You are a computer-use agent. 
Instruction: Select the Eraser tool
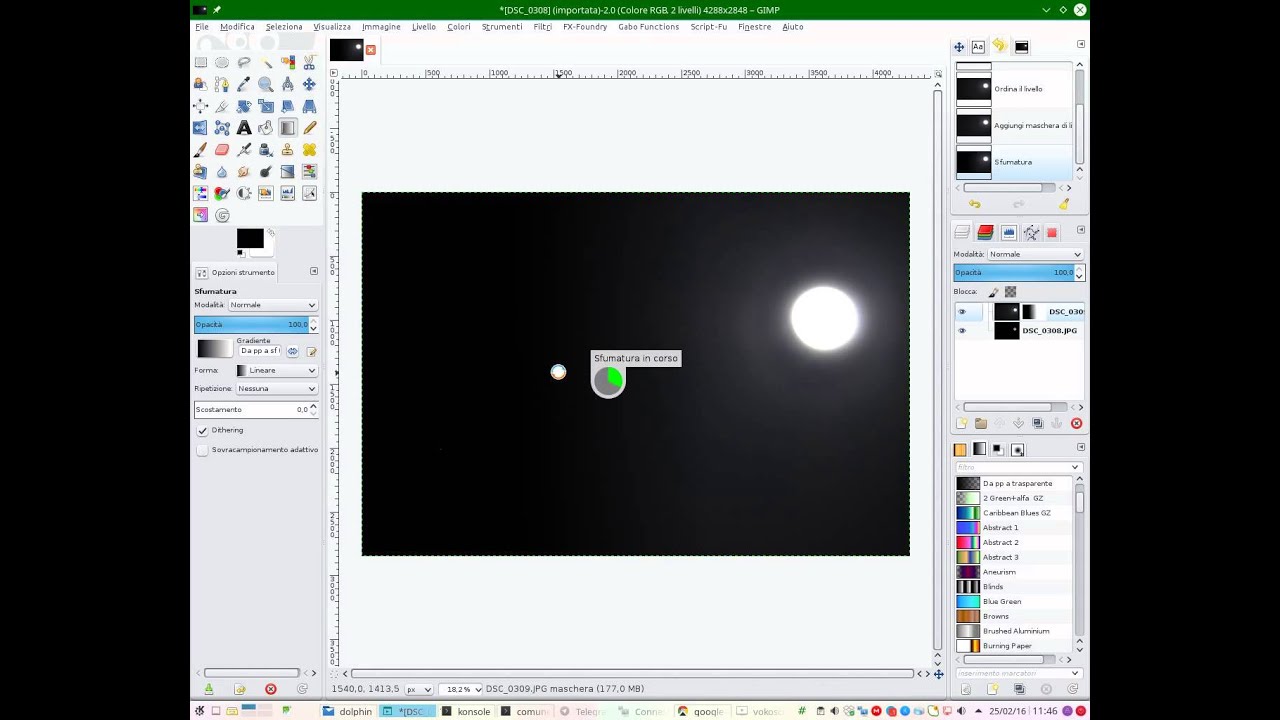222,150
